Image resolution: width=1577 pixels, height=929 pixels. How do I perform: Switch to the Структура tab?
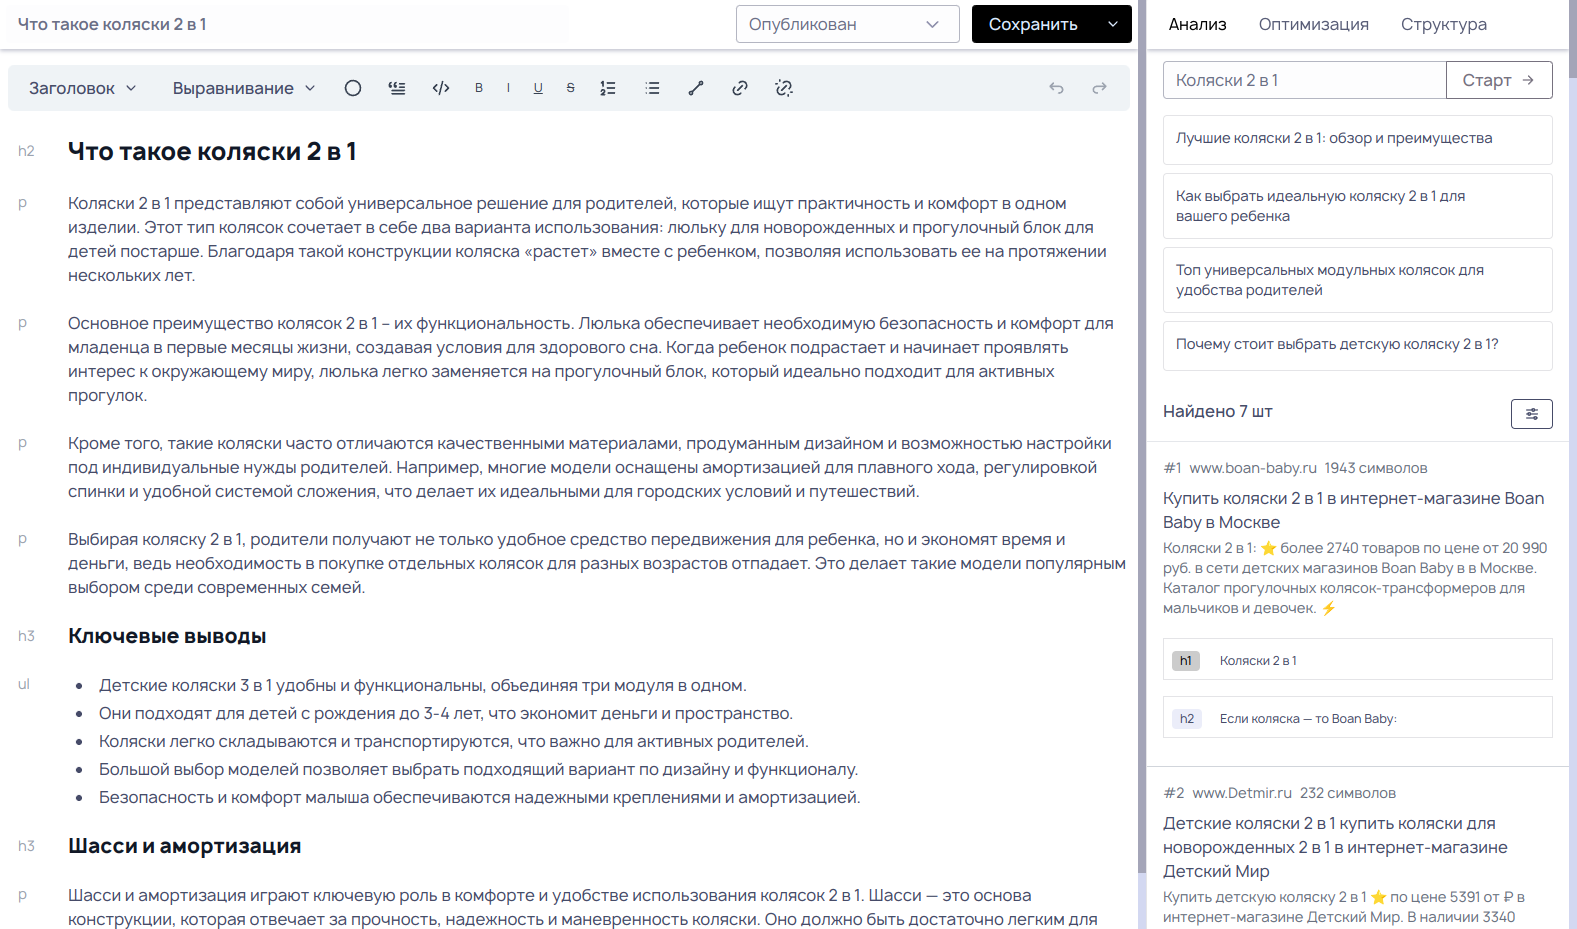click(x=1443, y=24)
